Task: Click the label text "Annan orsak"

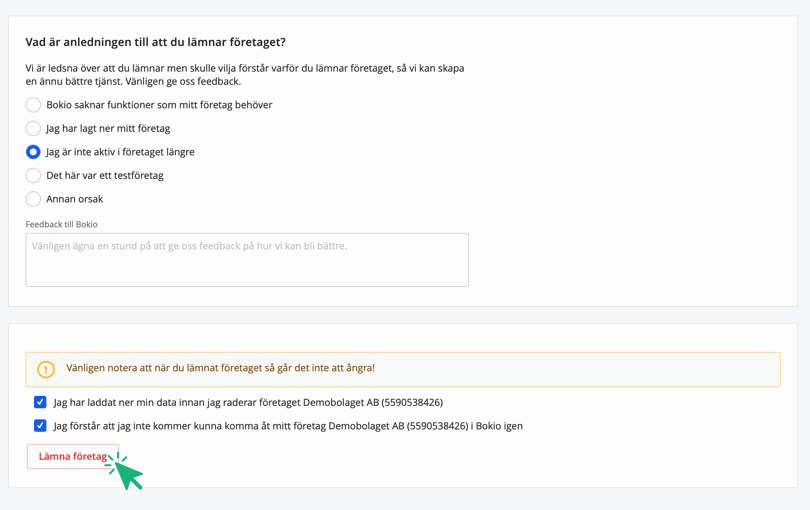Action: pos(75,199)
